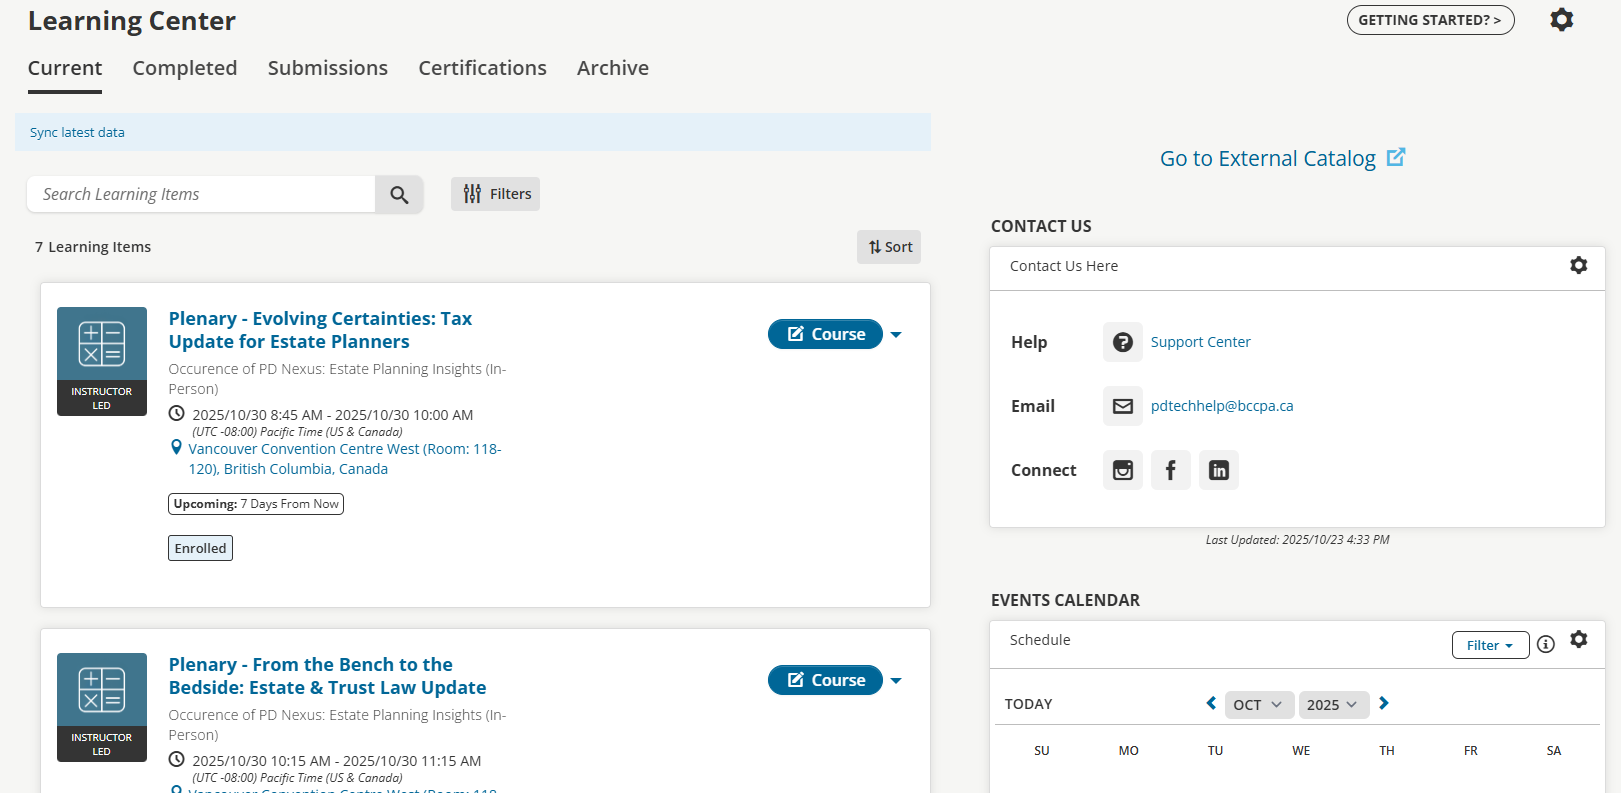Expand the OCT month dropdown
This screenshot has height=793, width=1621.
click(x=1257, y=705)
